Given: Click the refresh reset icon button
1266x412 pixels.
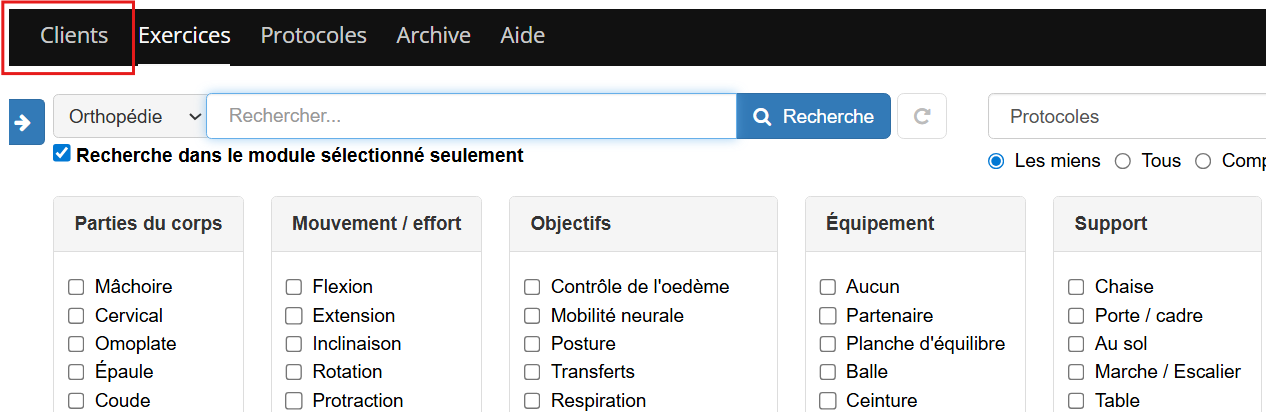Looking at the screenshot, I should pyautogui.click(x=922, y=116).
